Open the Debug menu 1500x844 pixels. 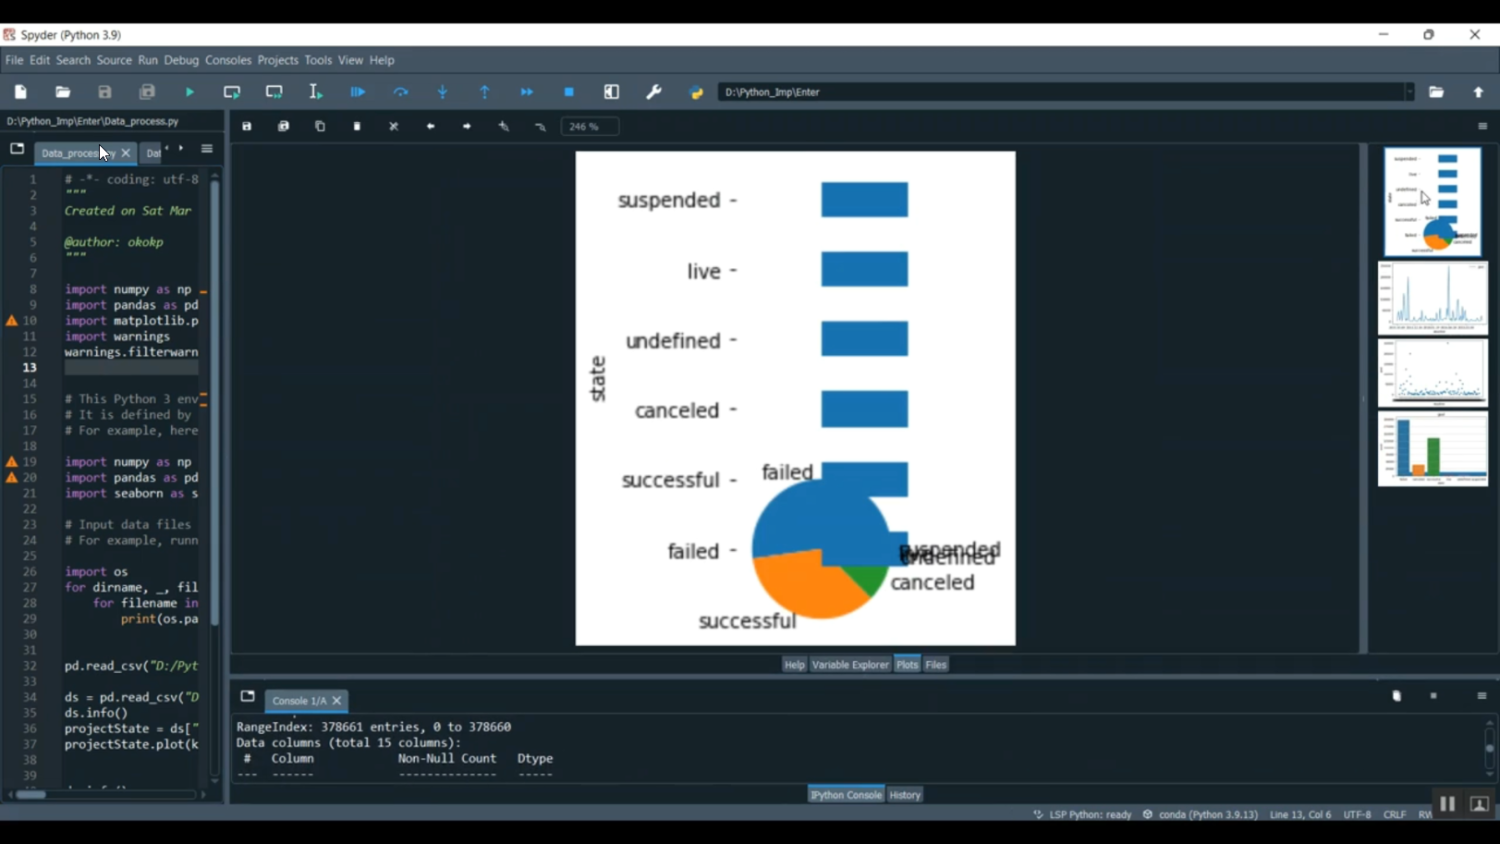pyautogui.click(x=181, y=60)
